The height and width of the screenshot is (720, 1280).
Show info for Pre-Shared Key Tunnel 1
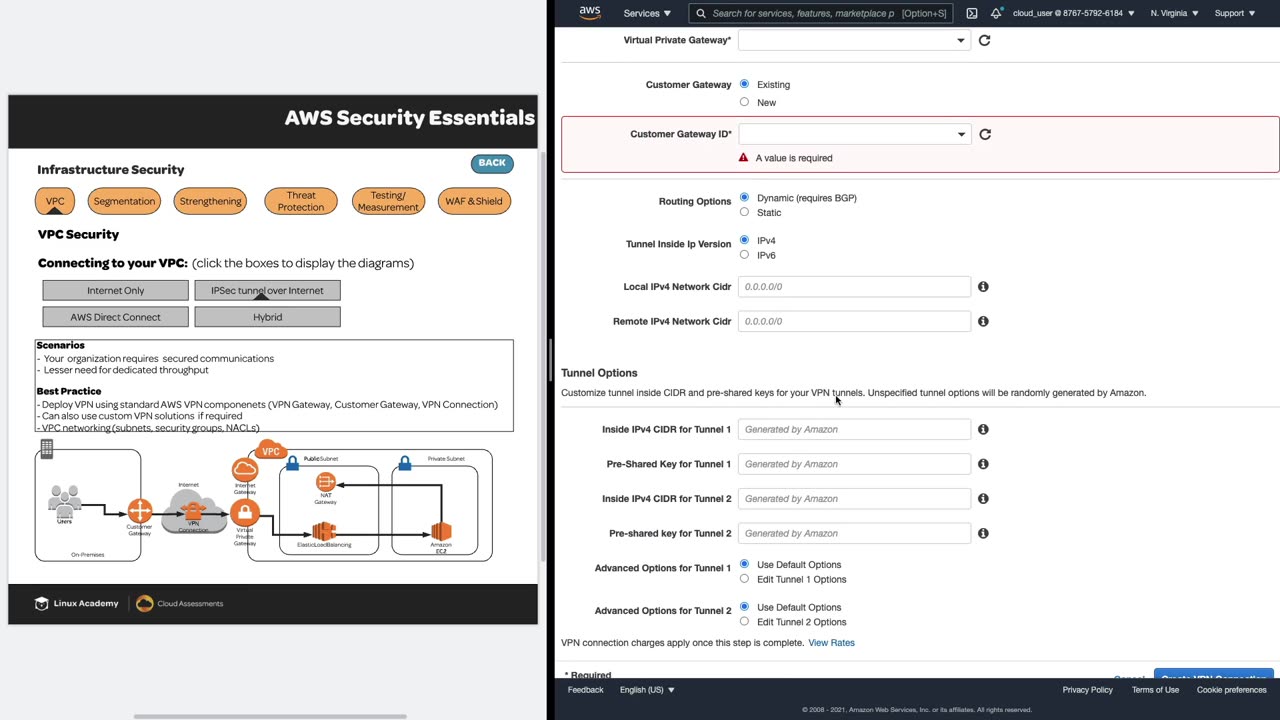(983, 464)
